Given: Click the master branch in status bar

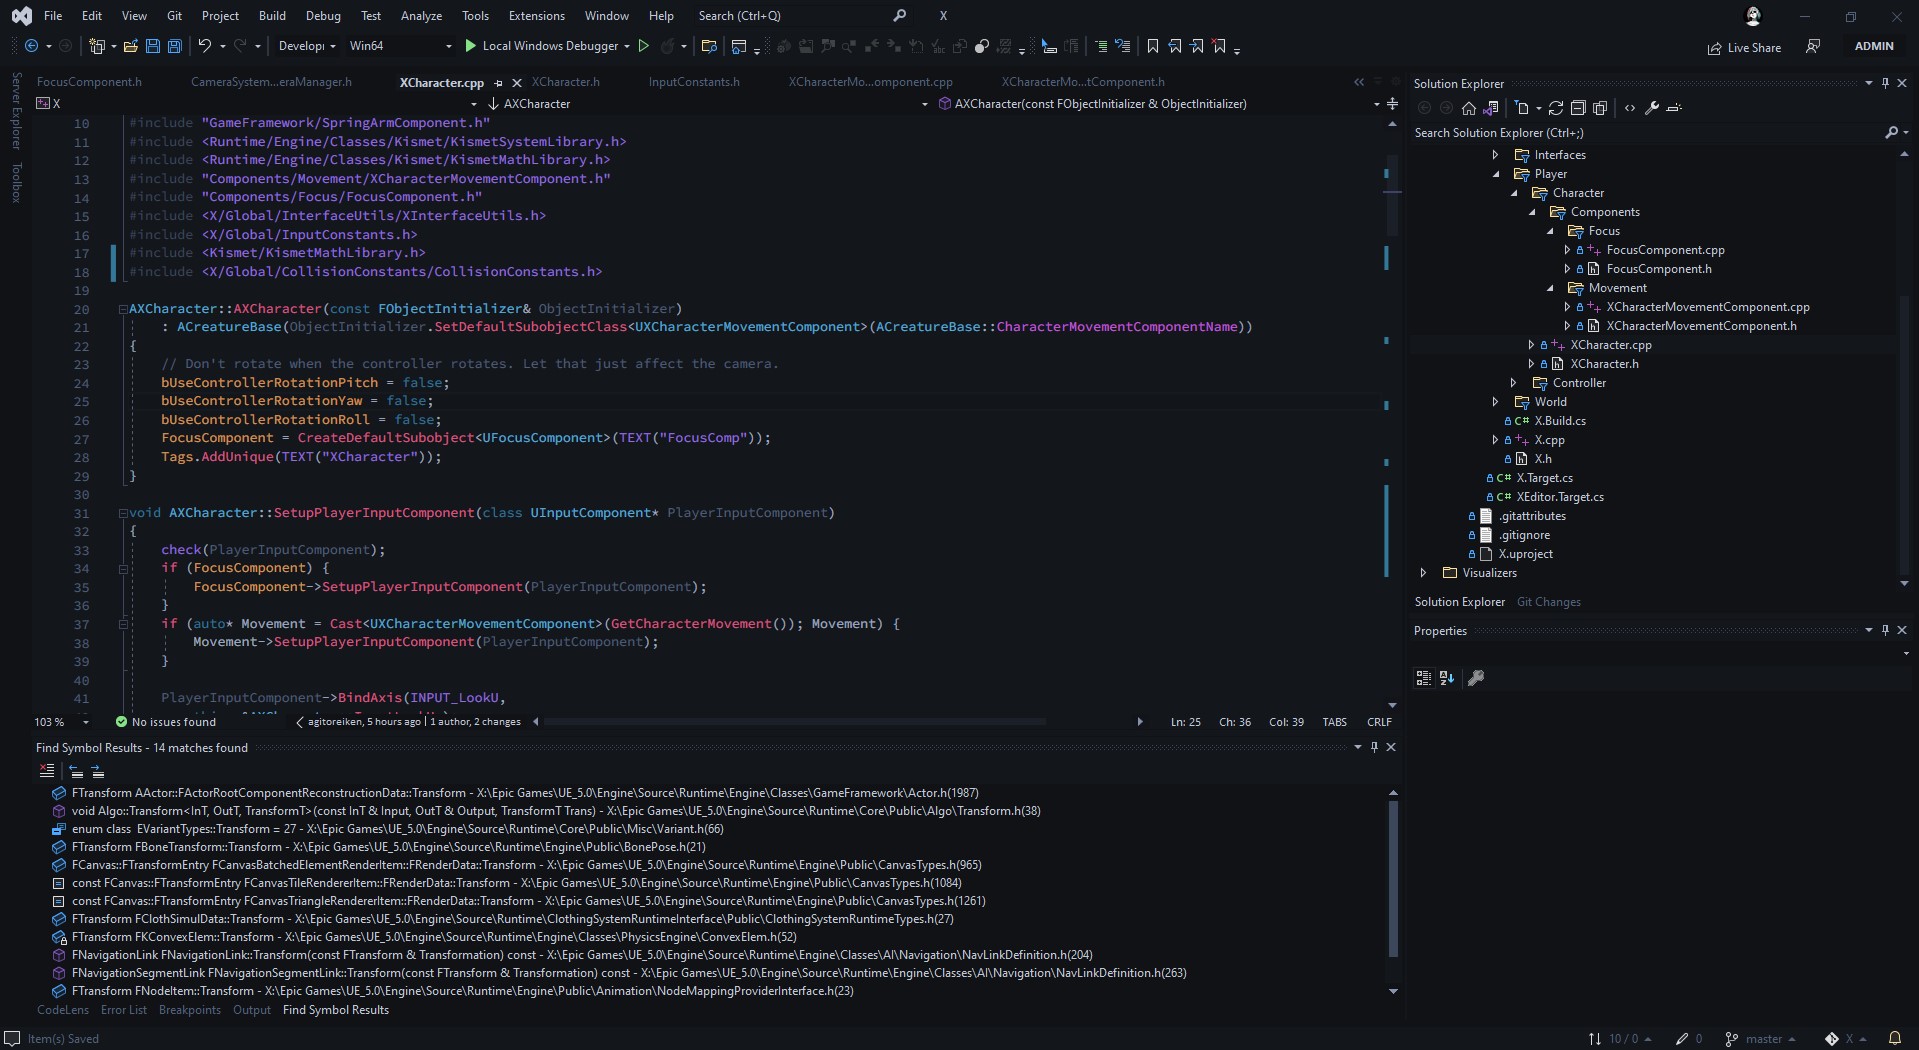Looking at the screenshot, I should (1761, 1039).
